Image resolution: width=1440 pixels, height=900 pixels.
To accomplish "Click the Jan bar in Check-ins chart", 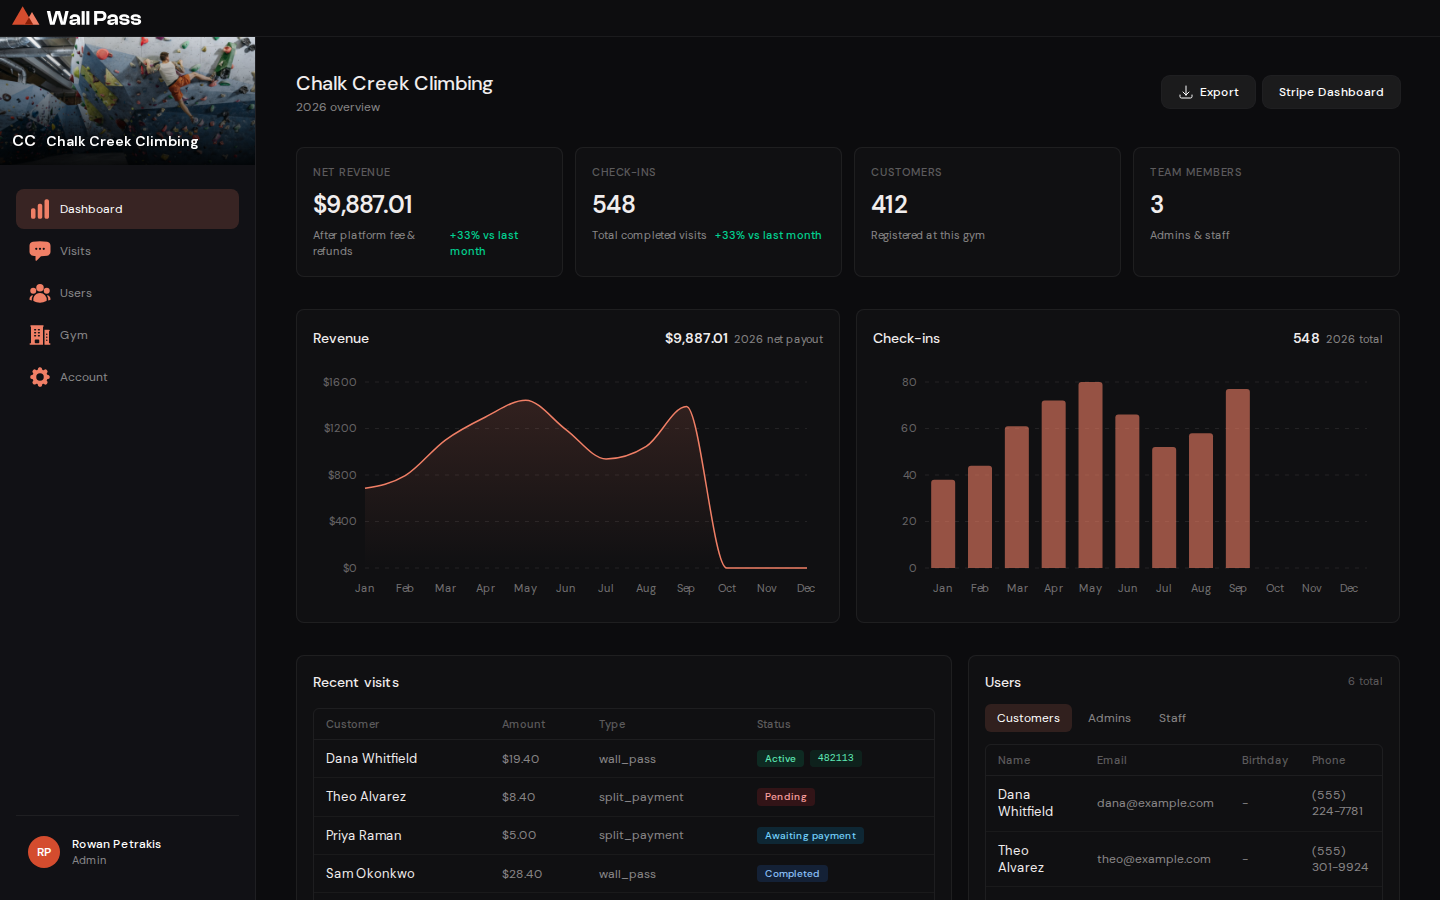I will point(943,524).
